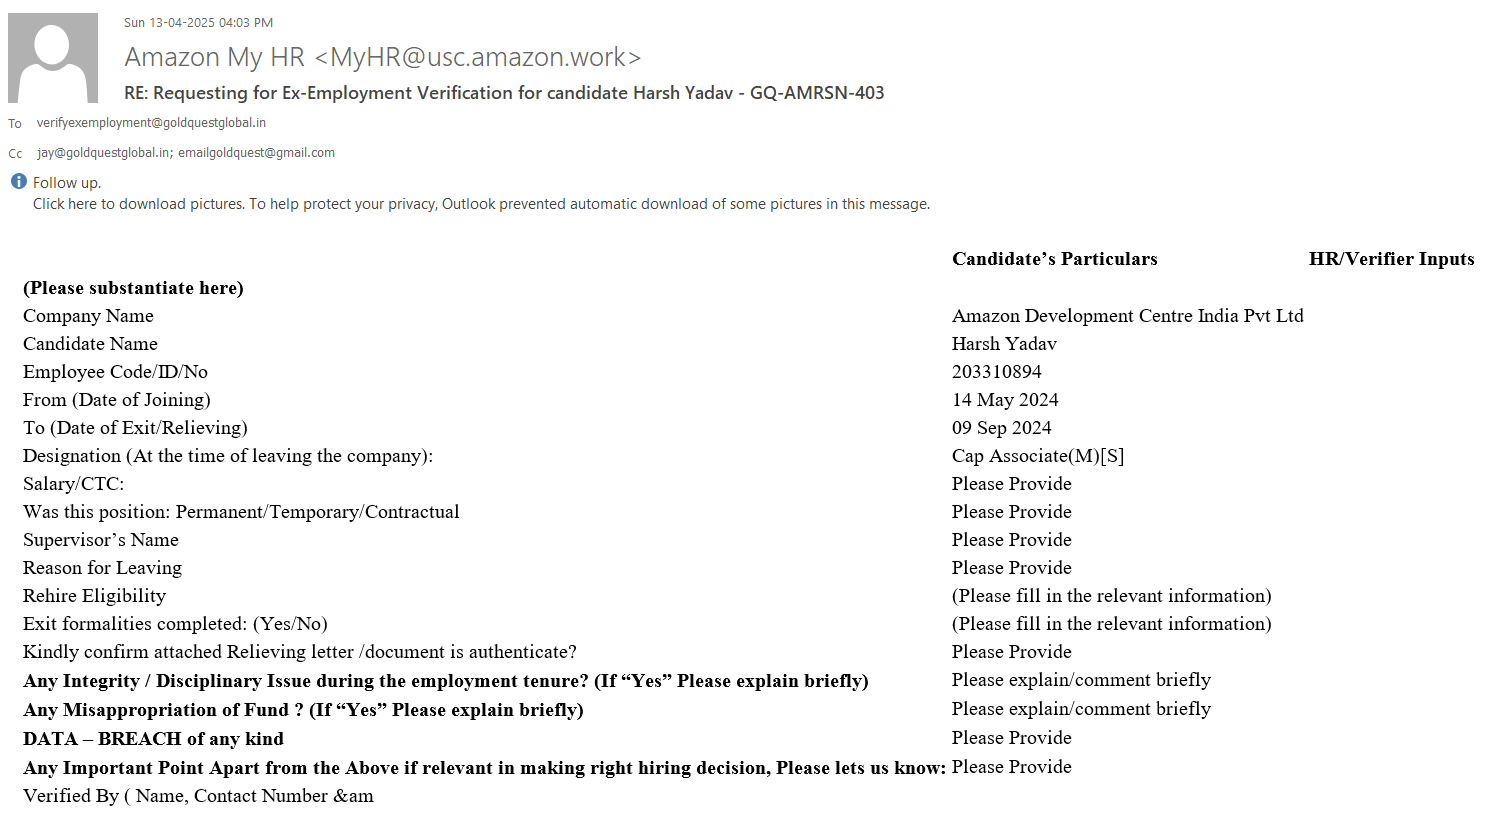This screenshot has height=833, width=1488.
Task: Click the RE: Requesting for Ex-Employment Verification subject
Action: (x=504, y=93)
